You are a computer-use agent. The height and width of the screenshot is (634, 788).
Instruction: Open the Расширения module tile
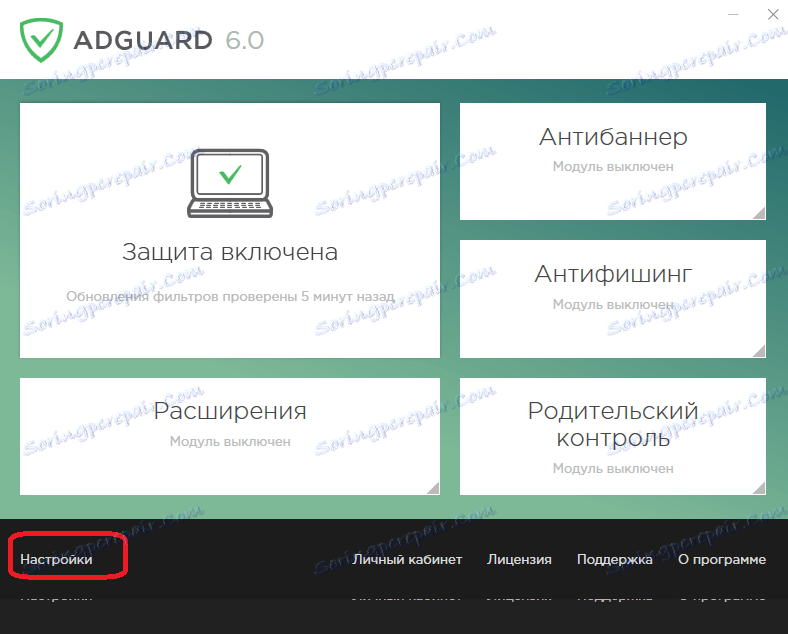point(230,437)
